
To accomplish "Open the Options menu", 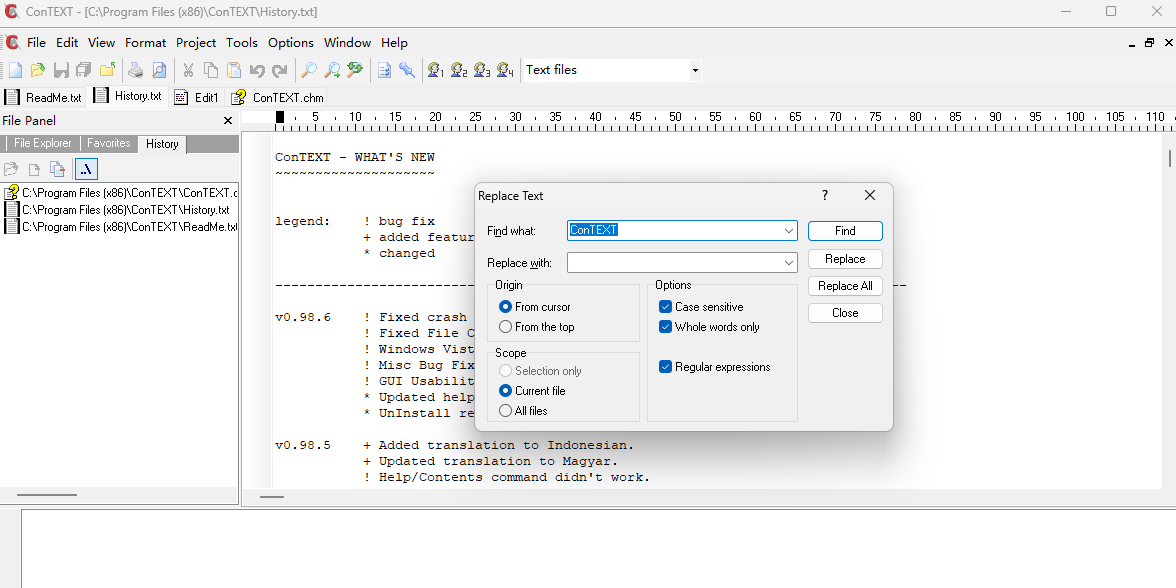I will (291, 43).
